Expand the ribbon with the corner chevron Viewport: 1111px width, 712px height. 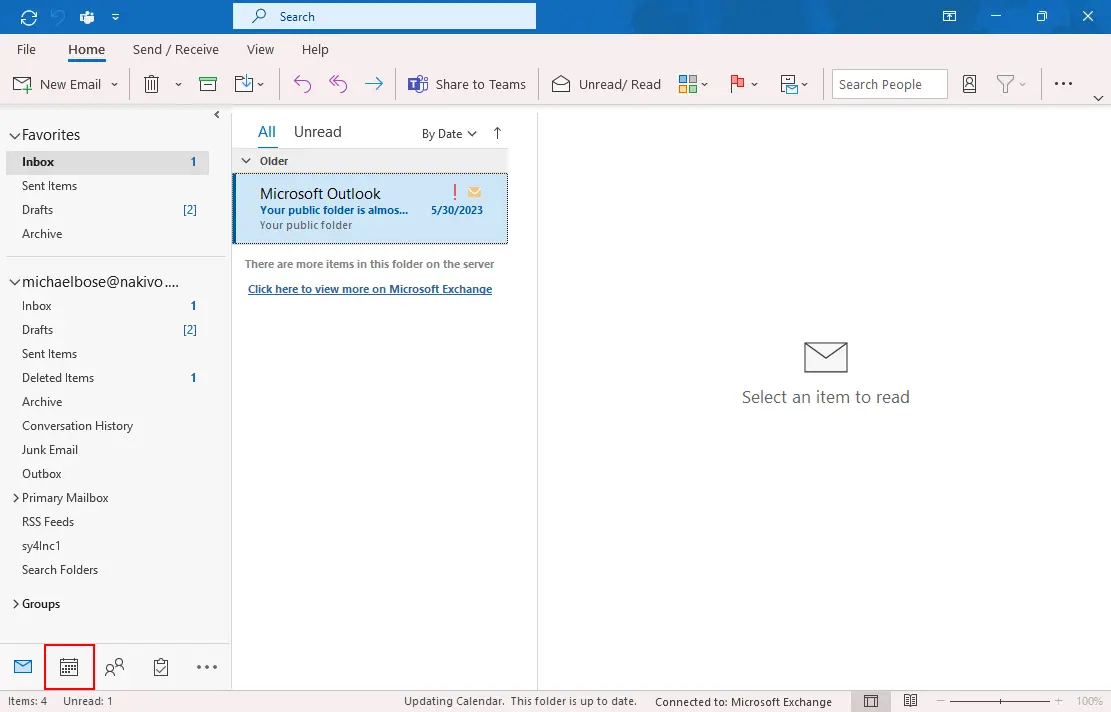(1098, 98)
